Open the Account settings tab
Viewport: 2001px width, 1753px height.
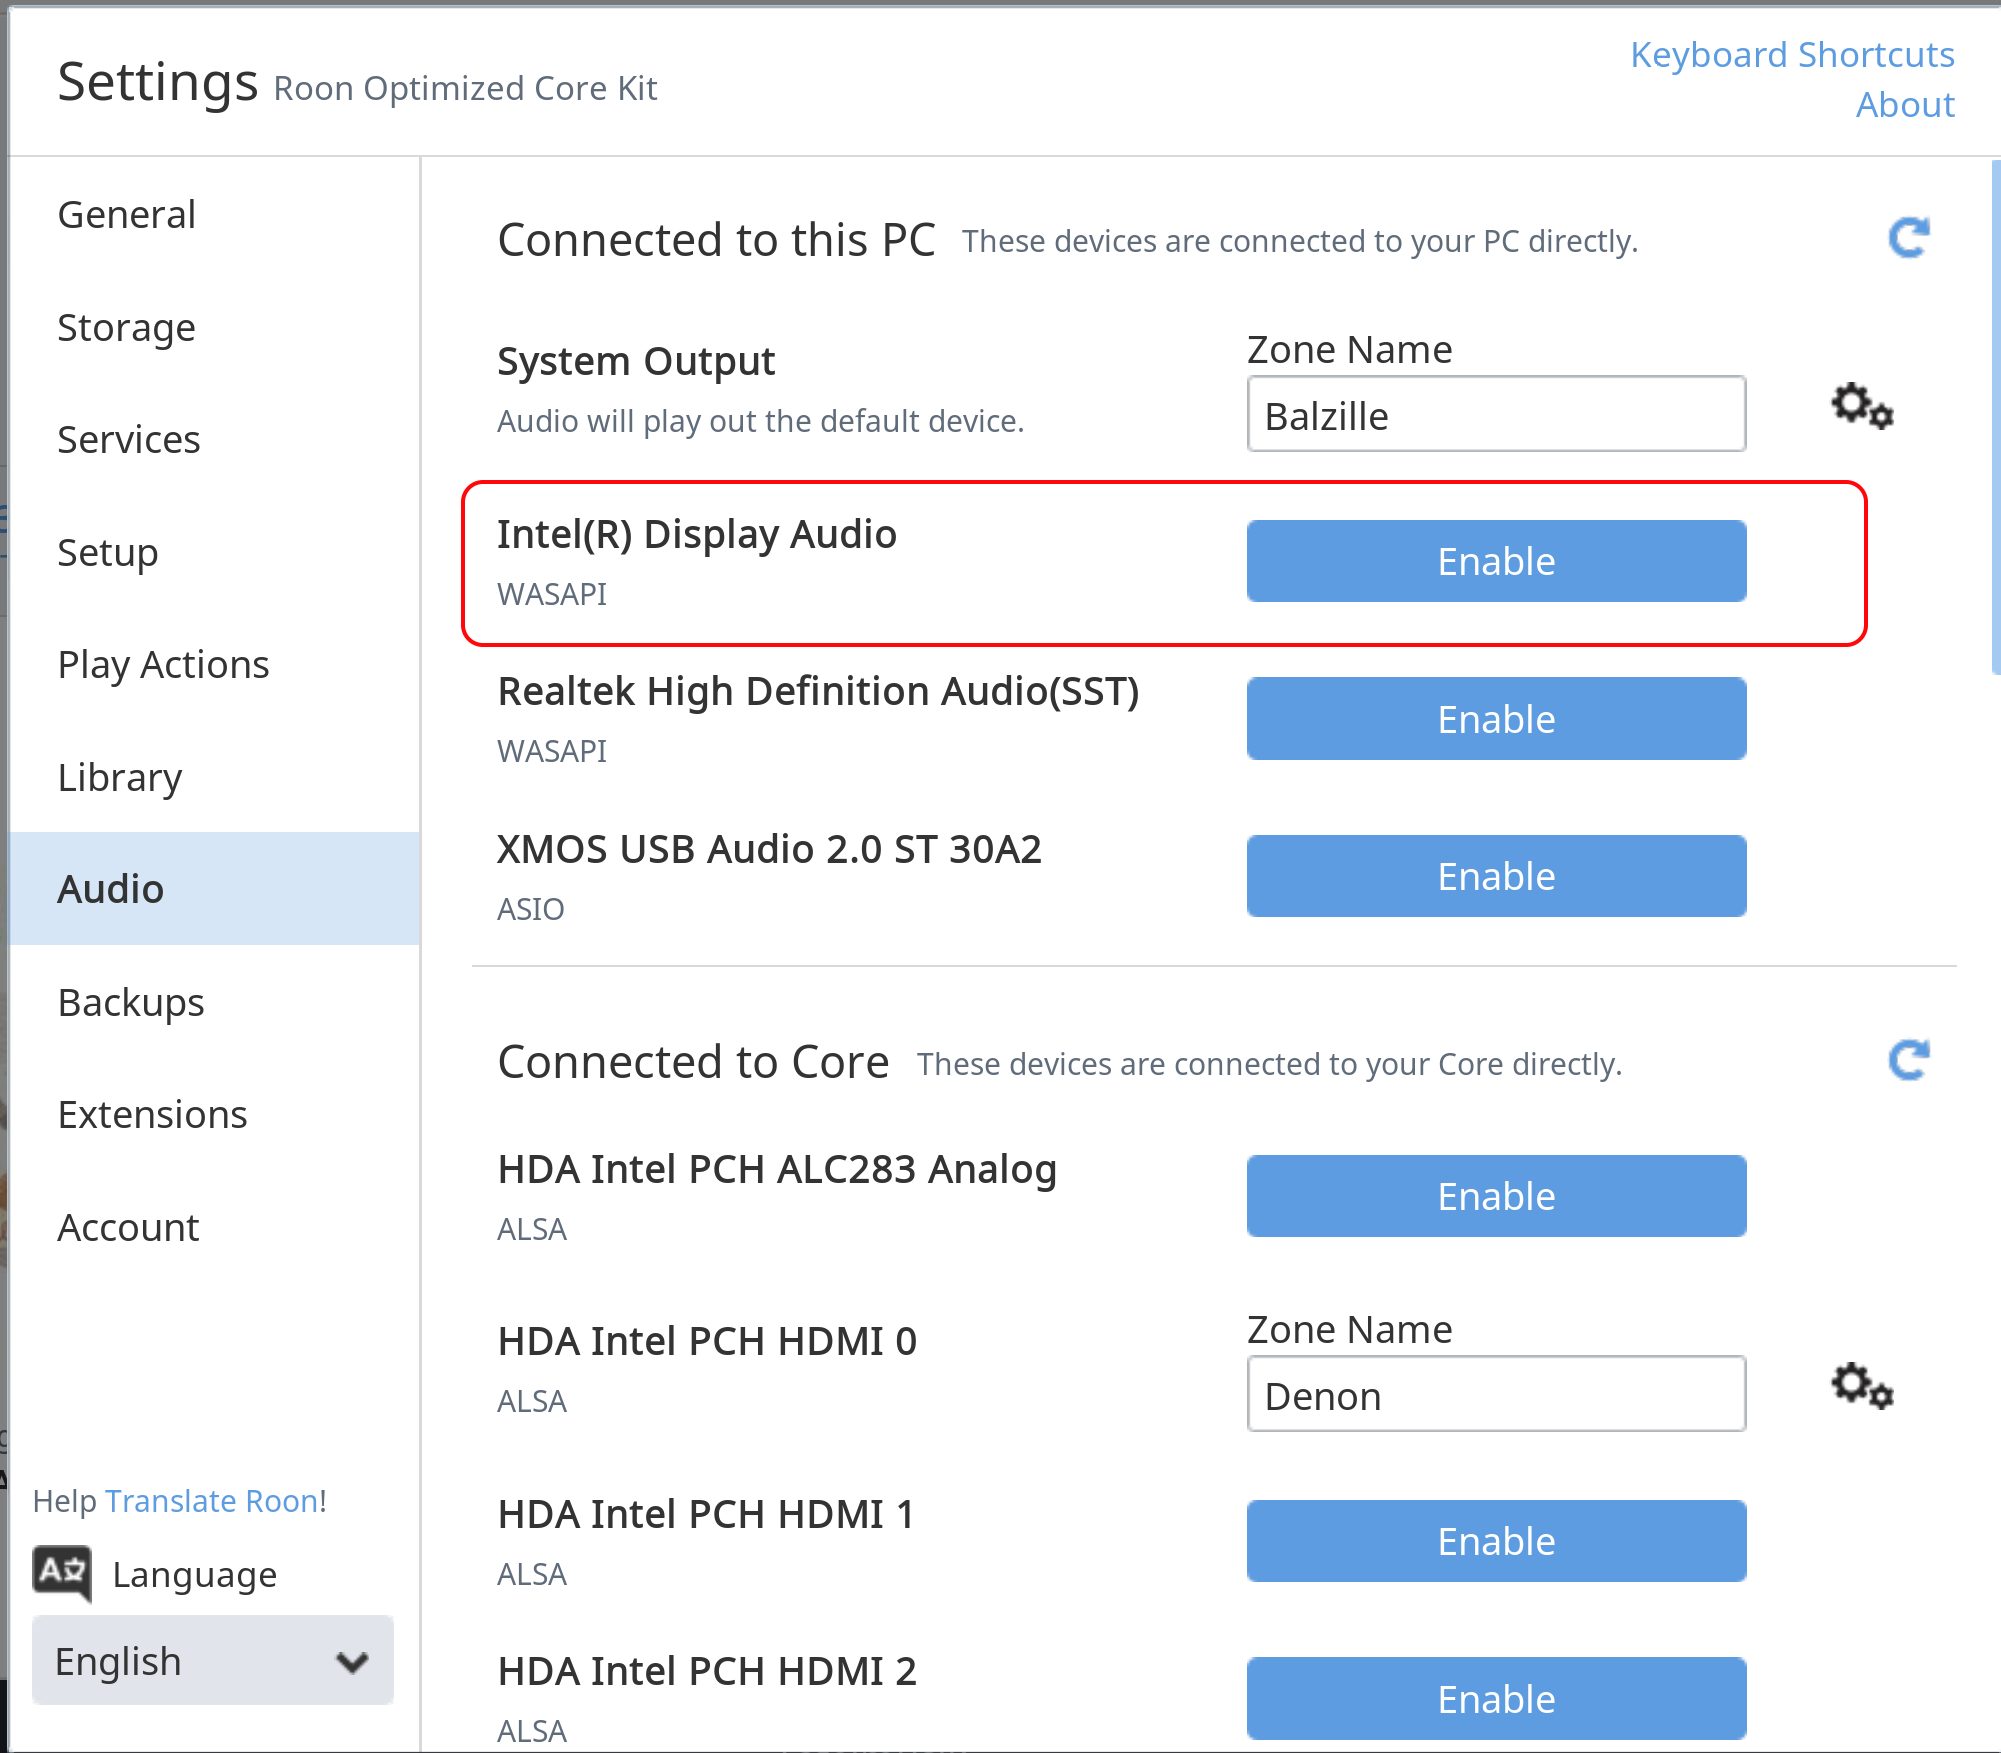[x=214, y=1227]
